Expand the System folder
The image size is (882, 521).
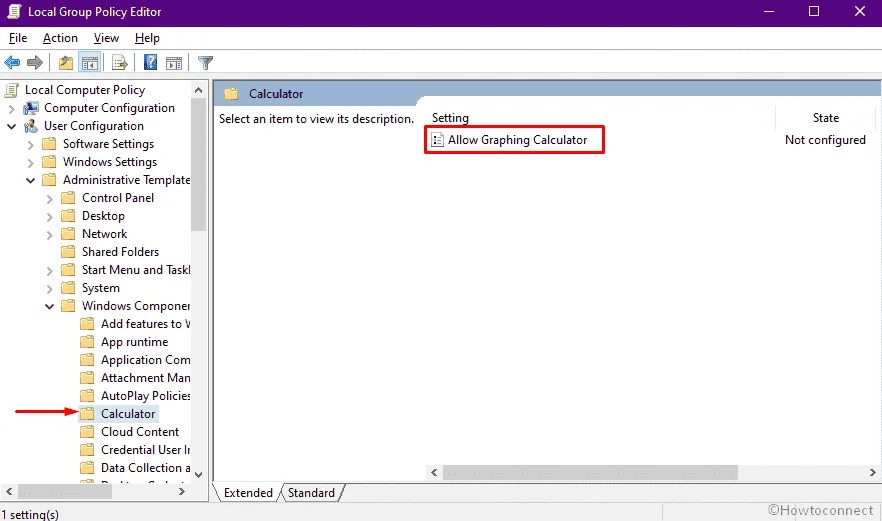[x=50, y=289]
